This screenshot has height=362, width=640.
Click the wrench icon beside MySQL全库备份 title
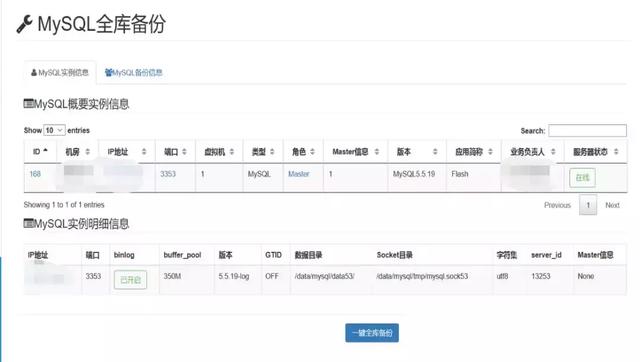point(24,24)
